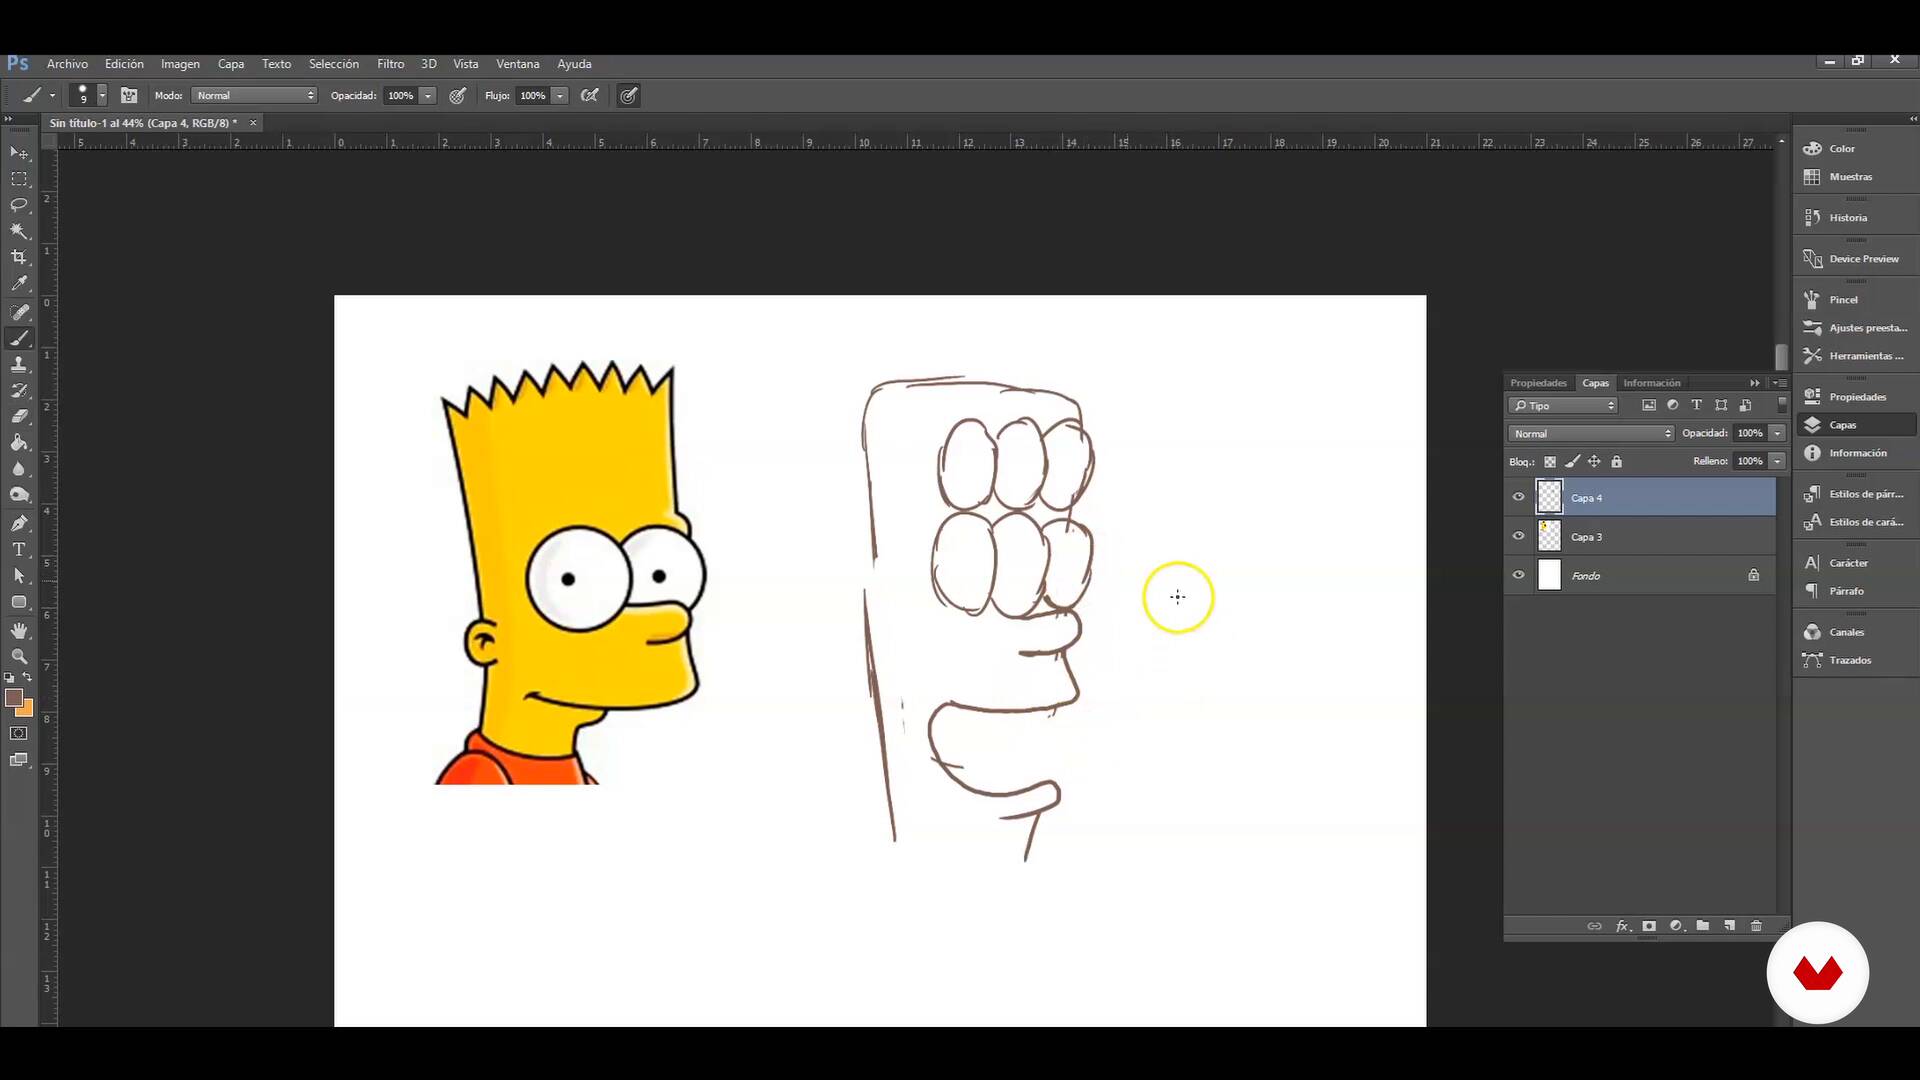Screen dimensions: 1920x1080
Task: Select the Path Selection tool
Action: [19, 576]
